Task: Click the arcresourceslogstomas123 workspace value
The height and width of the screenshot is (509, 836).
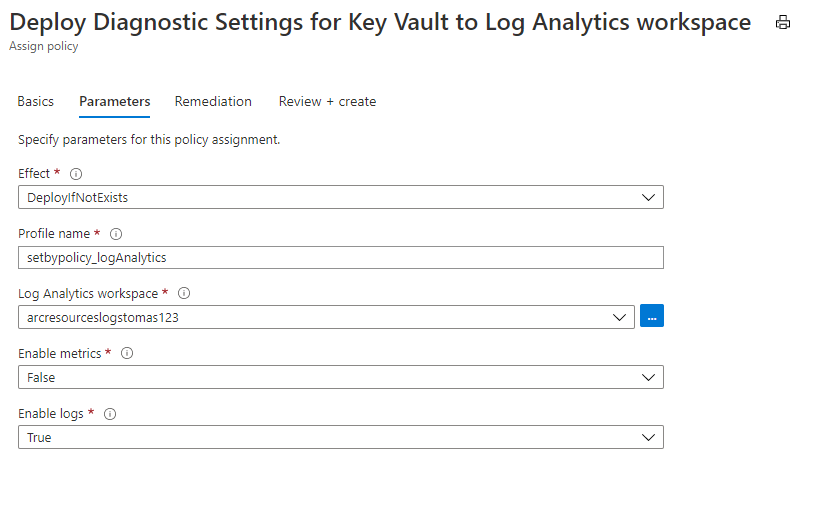Action: (103, 318)
